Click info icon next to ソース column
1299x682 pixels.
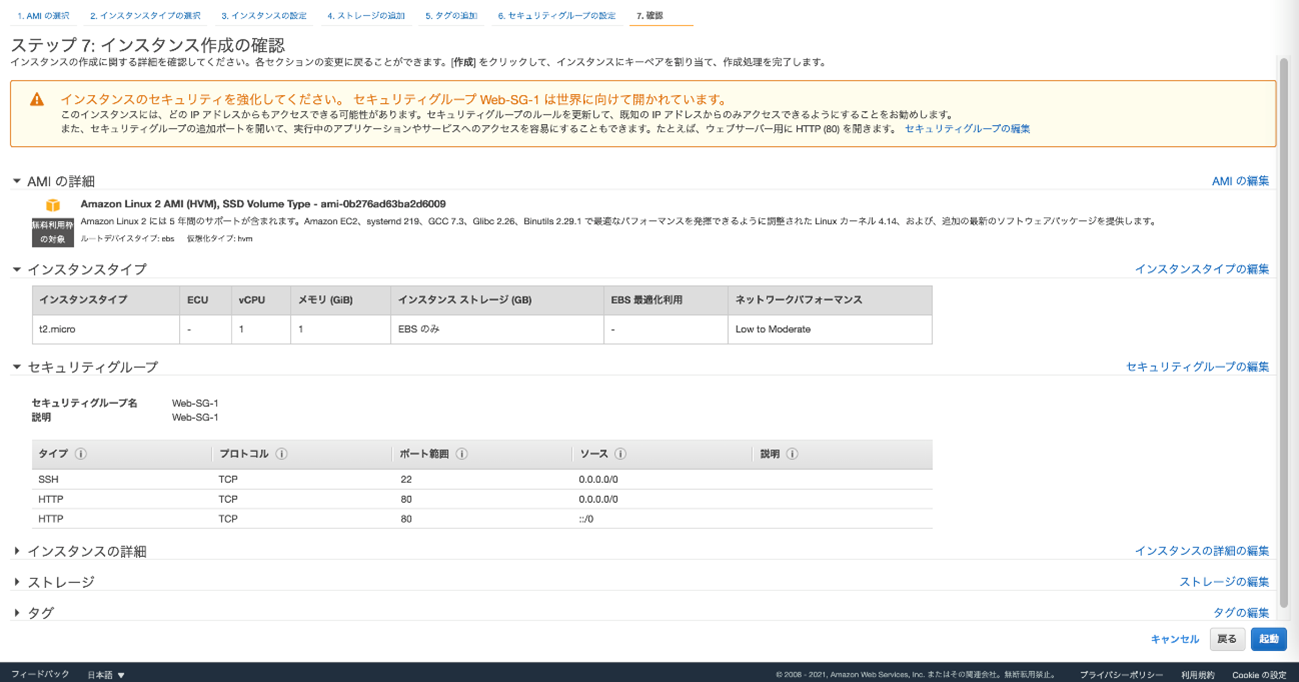(620, 454)
